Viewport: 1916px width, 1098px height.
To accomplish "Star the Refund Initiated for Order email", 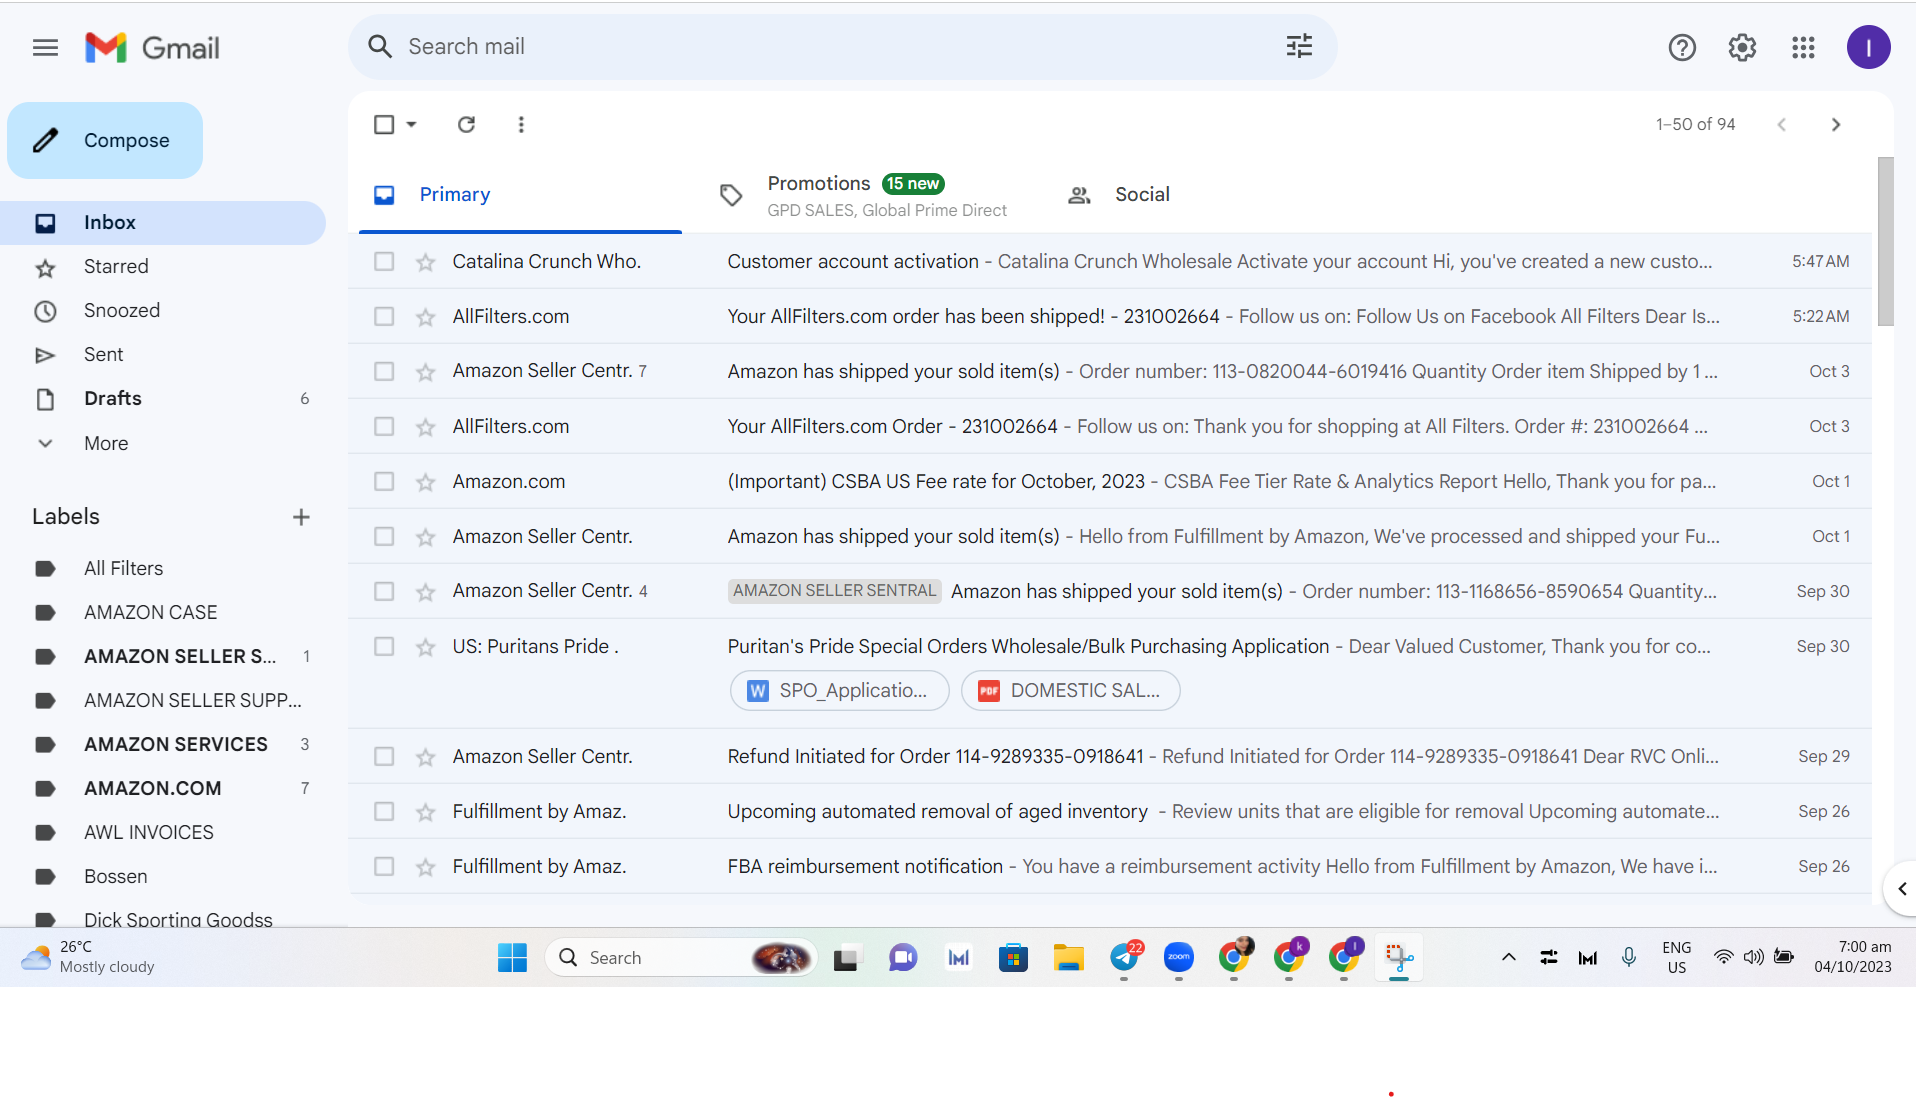I will point(426,757).
